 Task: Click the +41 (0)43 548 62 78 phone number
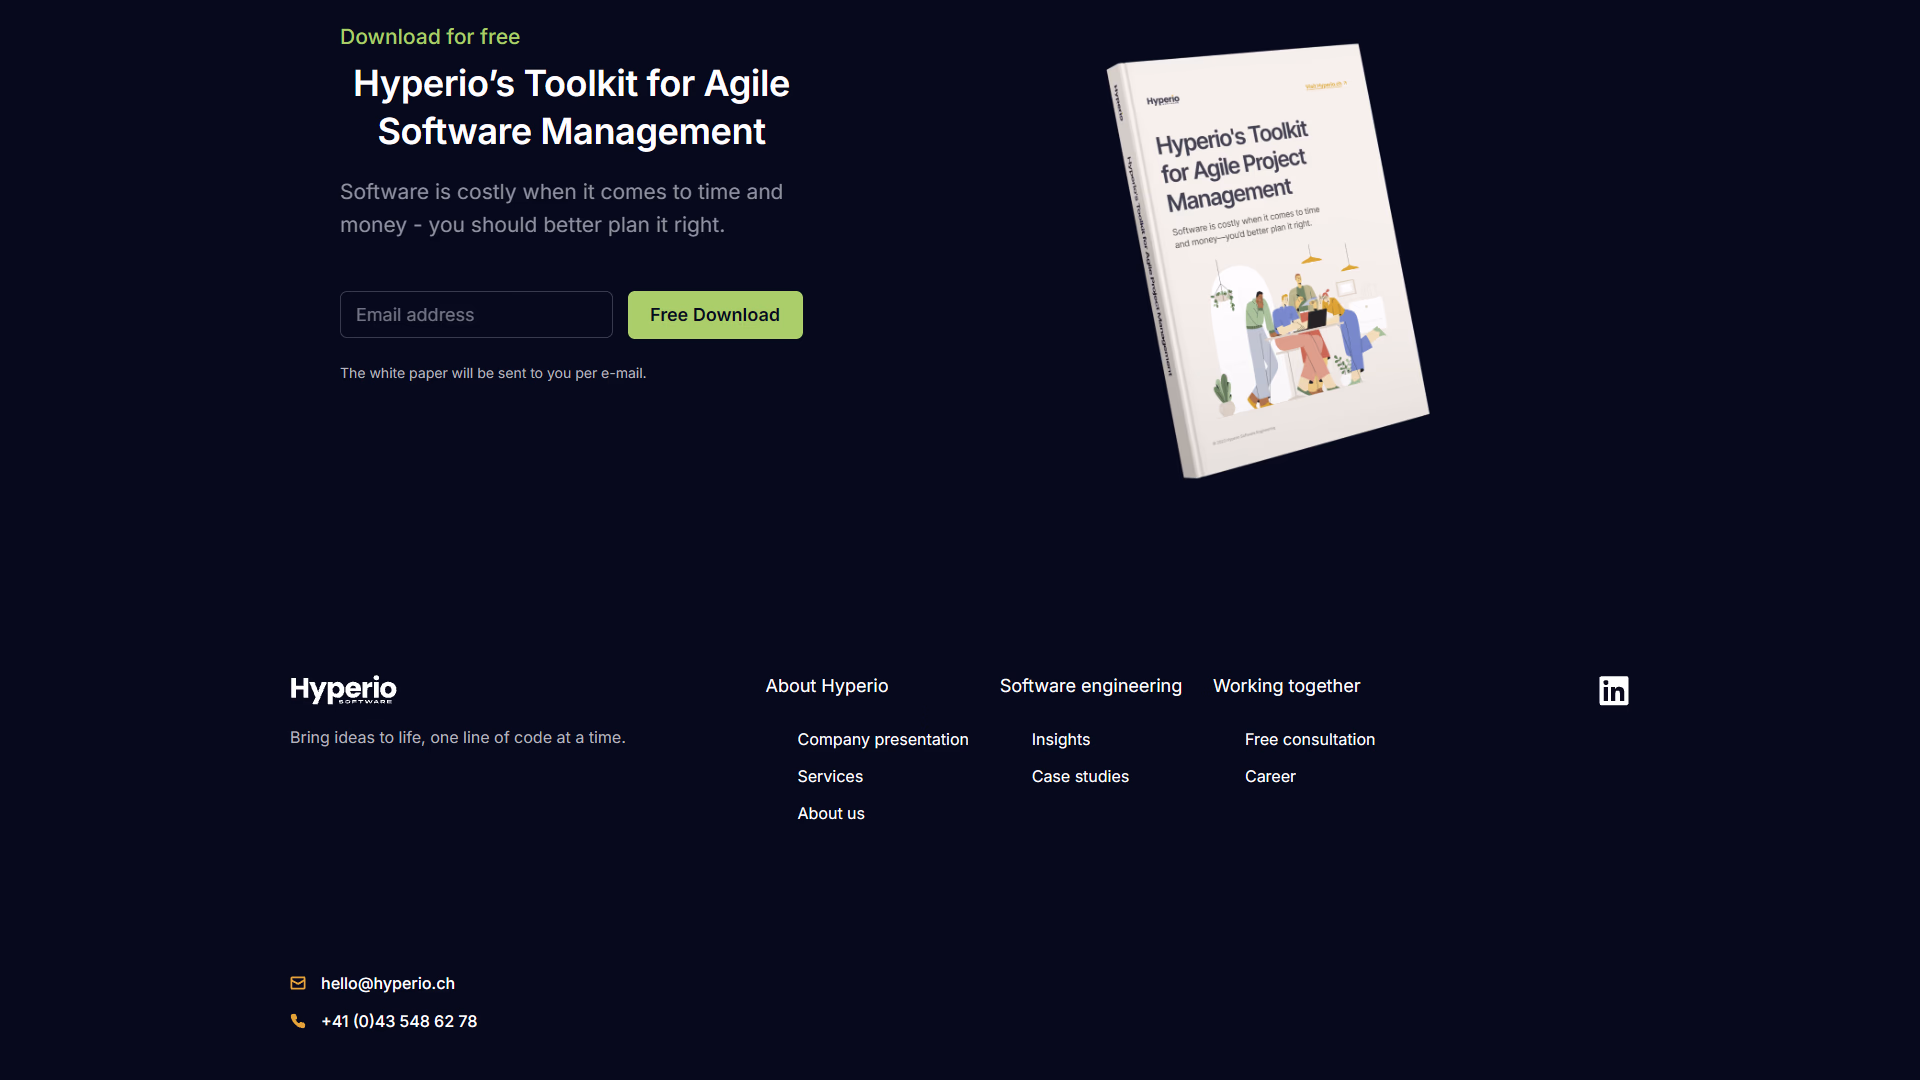pos(399,1022)
